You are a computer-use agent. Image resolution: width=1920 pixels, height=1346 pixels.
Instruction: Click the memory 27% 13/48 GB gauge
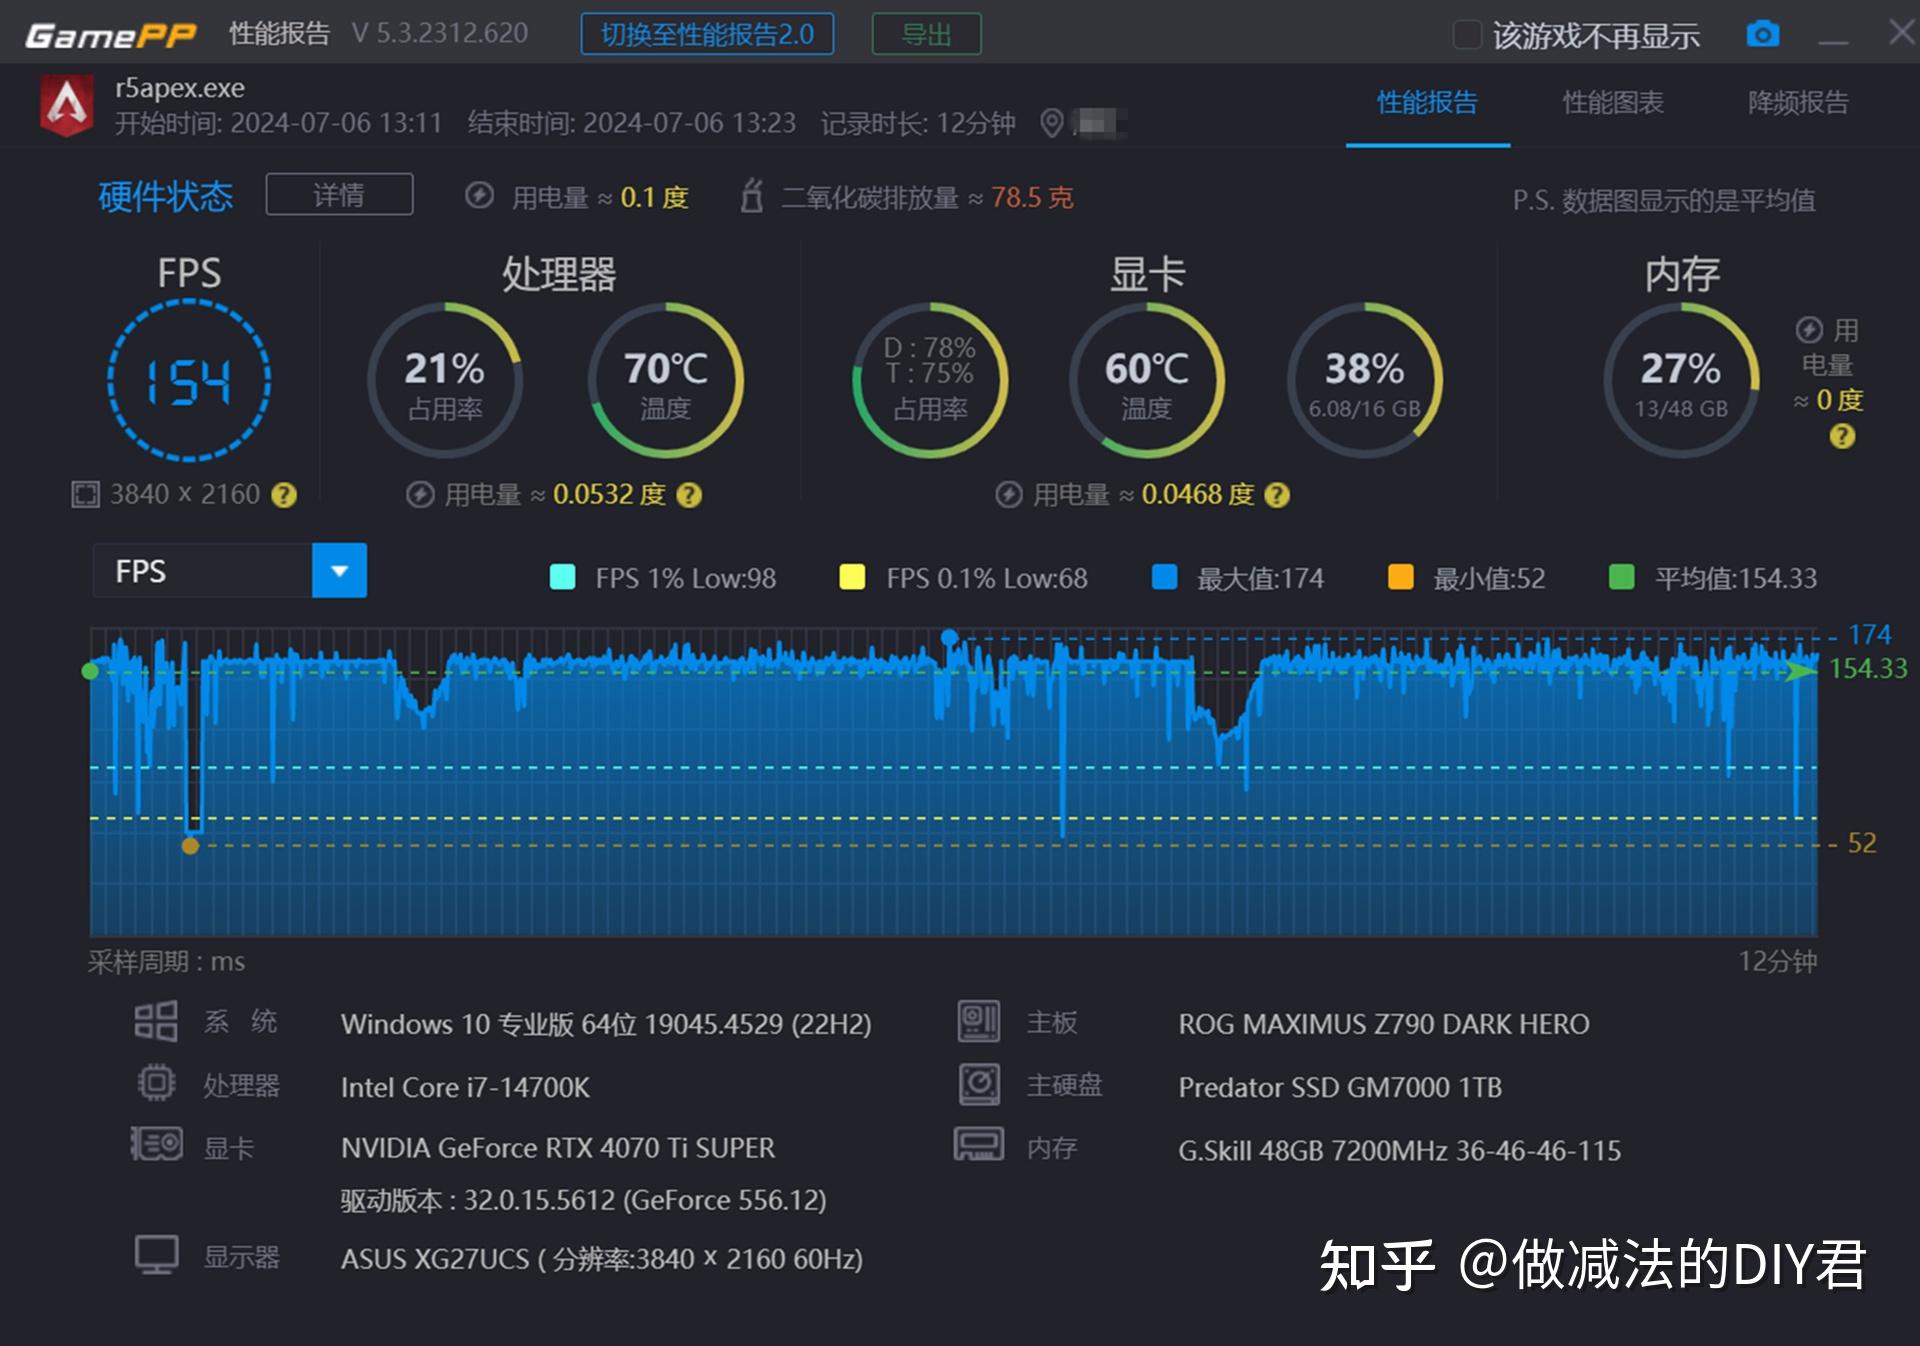1681,381
